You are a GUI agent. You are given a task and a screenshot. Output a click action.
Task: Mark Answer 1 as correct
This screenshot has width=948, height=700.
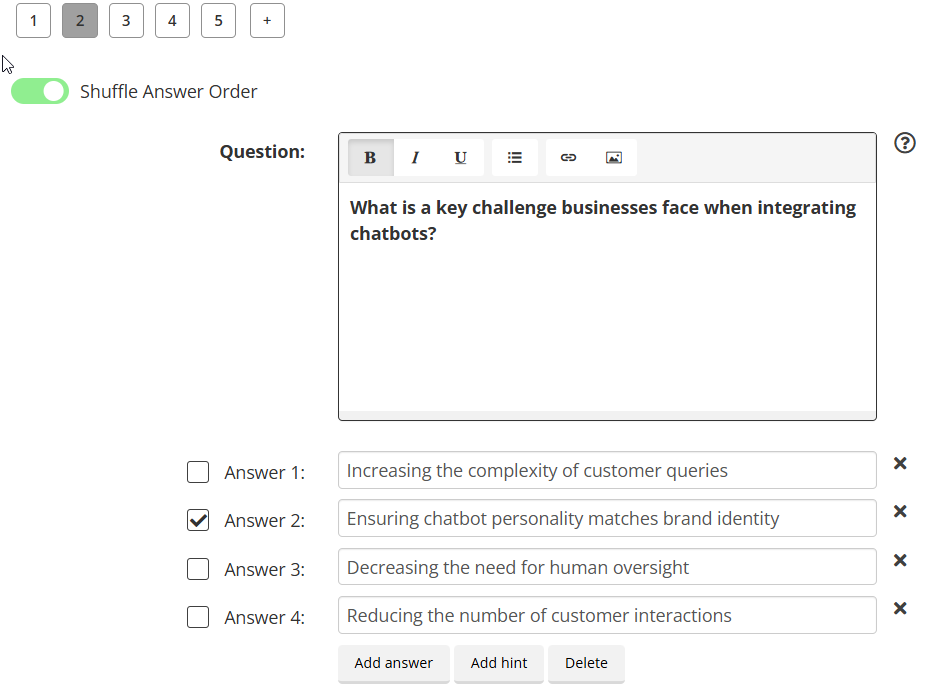click(x=198, y=472)
